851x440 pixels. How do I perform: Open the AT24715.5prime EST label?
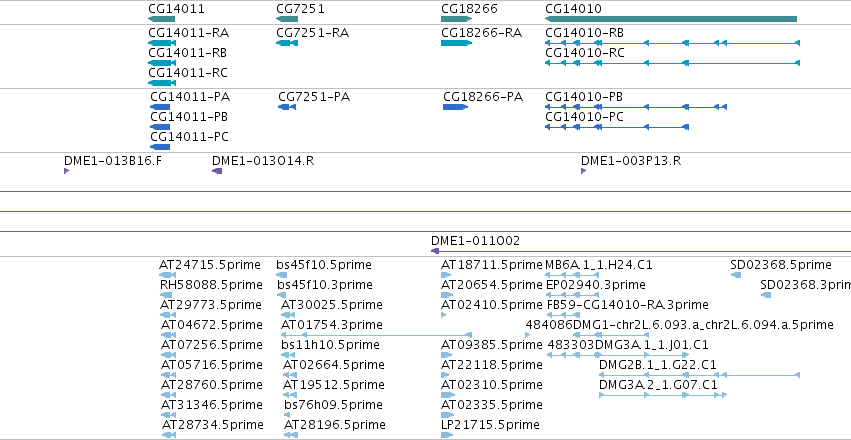(x=211, y=265)
